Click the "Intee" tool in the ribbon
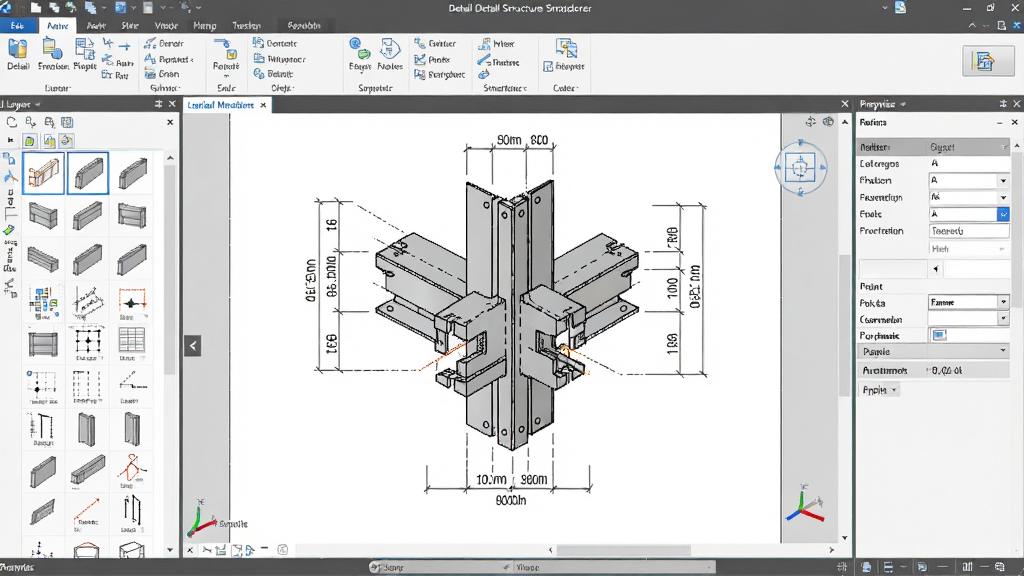This screenshot has height=576, width=1024. (497, 44)
